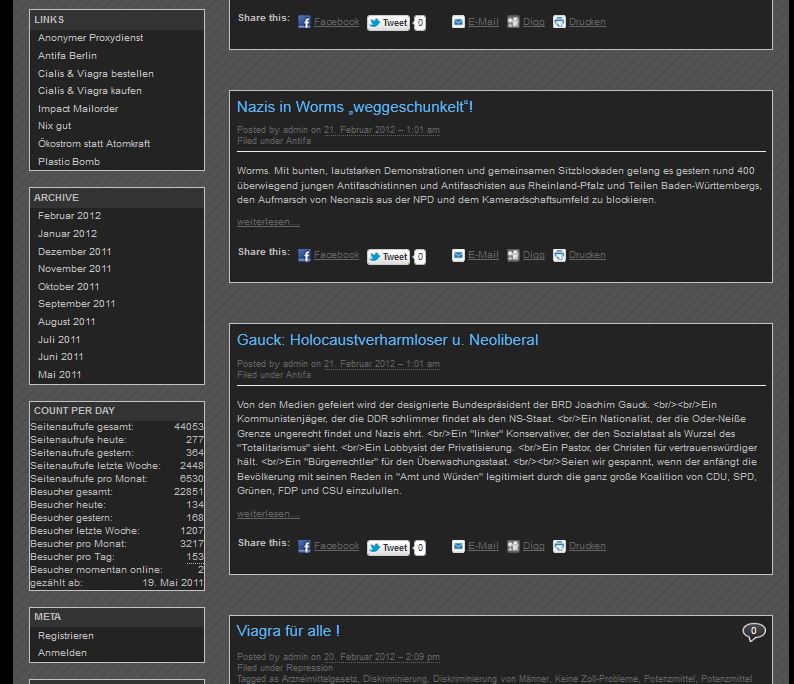Click E-Mail envelope icon under Gauck post
The height and width of the screenshot is (684, 794).
click(x=458, y=547)
